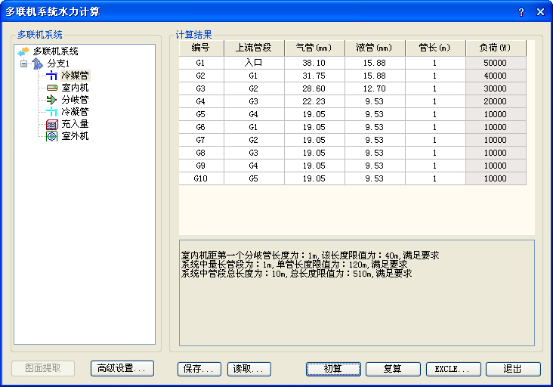Image resolution: width=553 pixels, height=387 pixels.
Task: Click the 复算 recalculate button
Action: (x=393, y=369)
